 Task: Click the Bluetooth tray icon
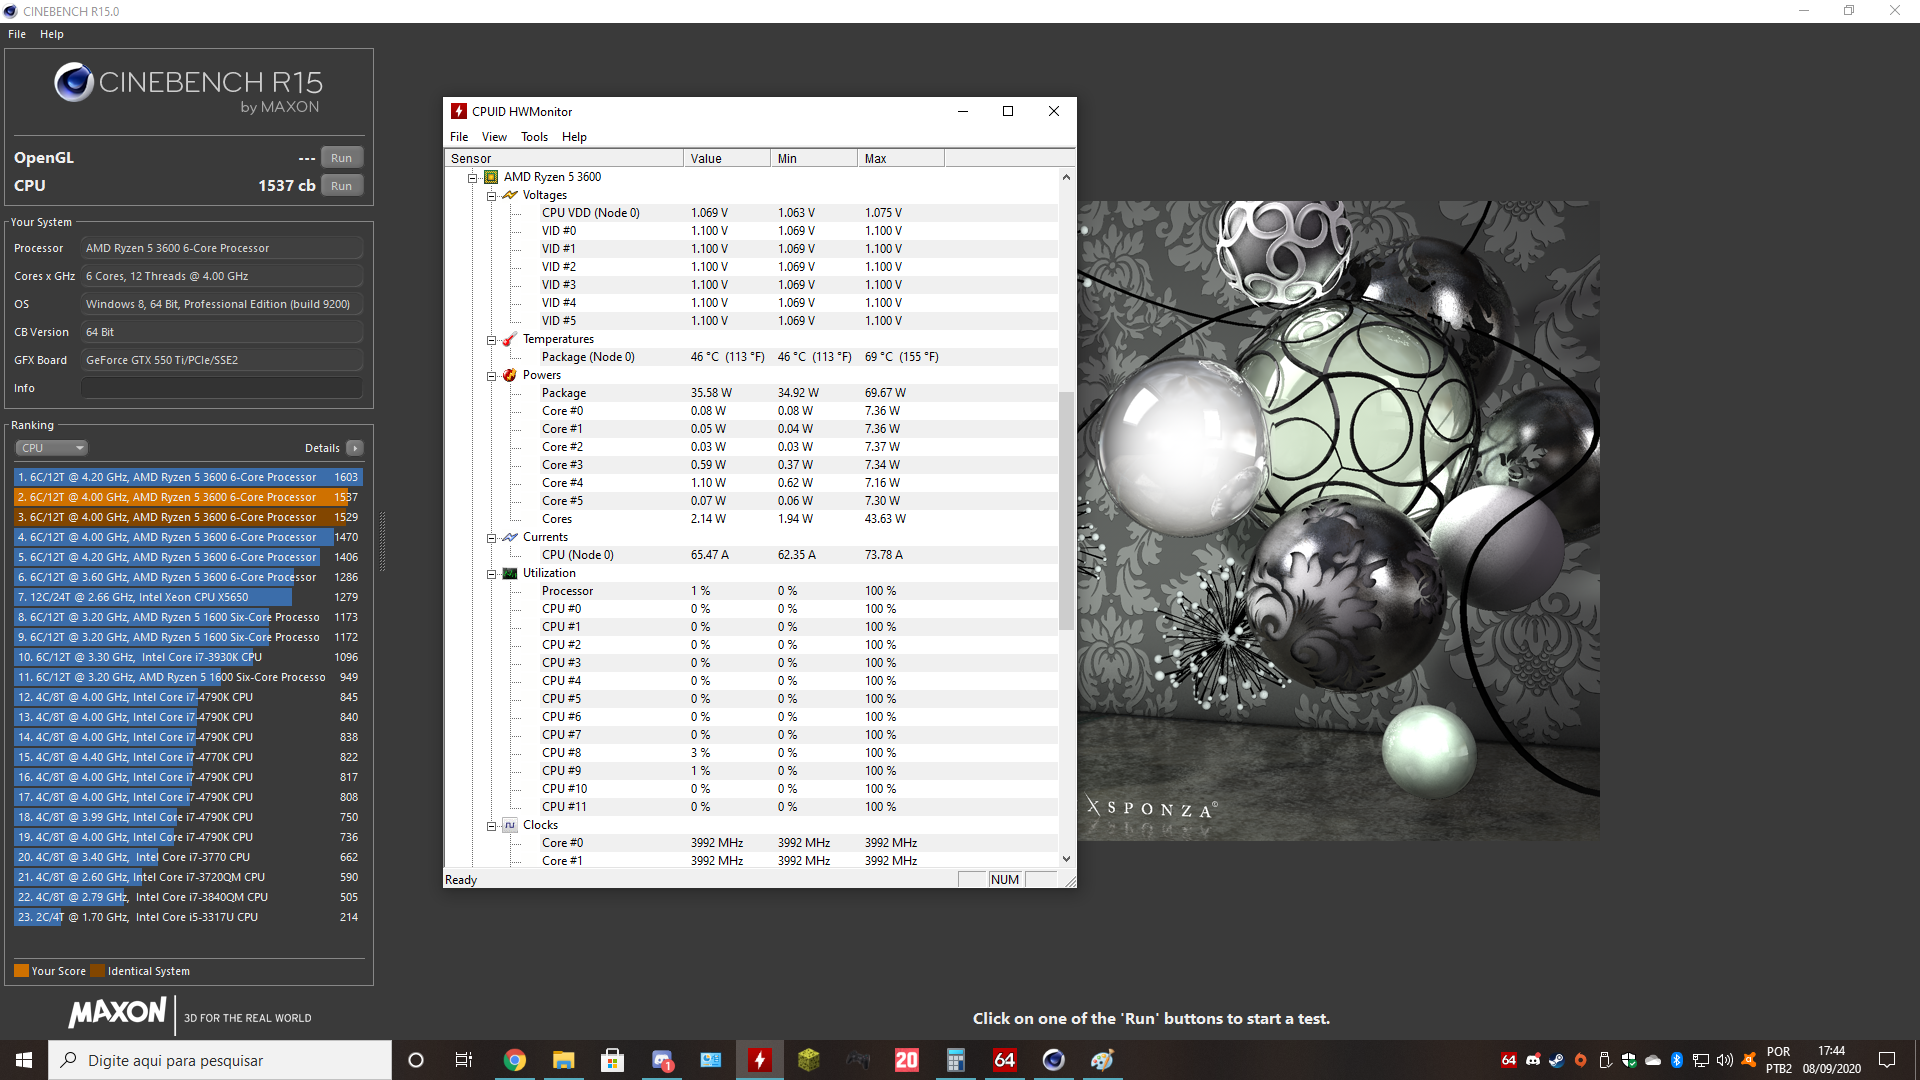(x=1677, y=1060)
